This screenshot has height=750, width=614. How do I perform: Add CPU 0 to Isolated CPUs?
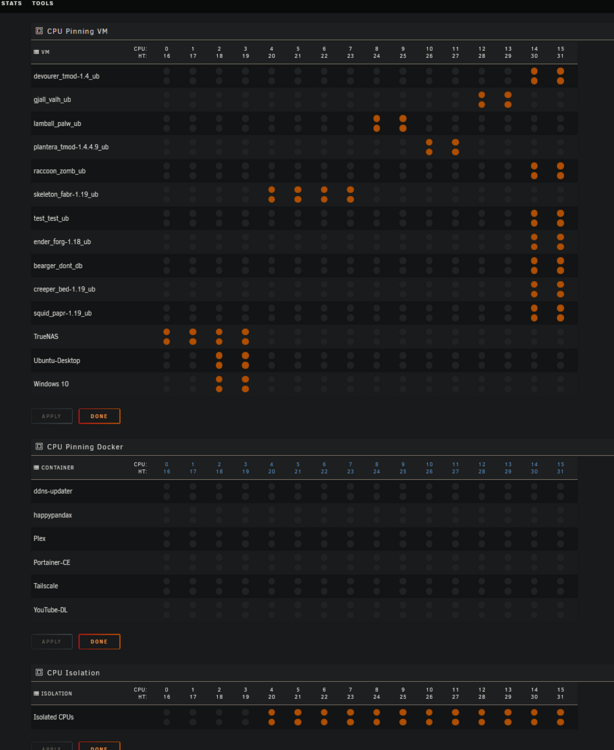(x=166, y=712)
